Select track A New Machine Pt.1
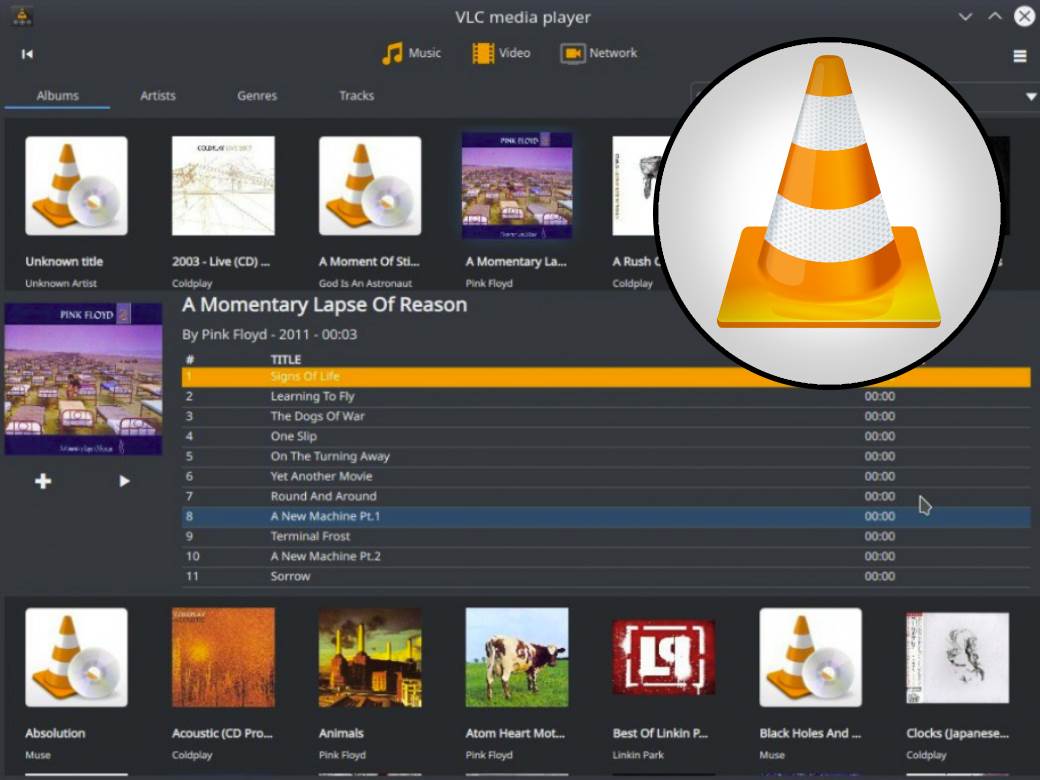The width and height of the screenshot is (1040, 780). pos(325,516)
